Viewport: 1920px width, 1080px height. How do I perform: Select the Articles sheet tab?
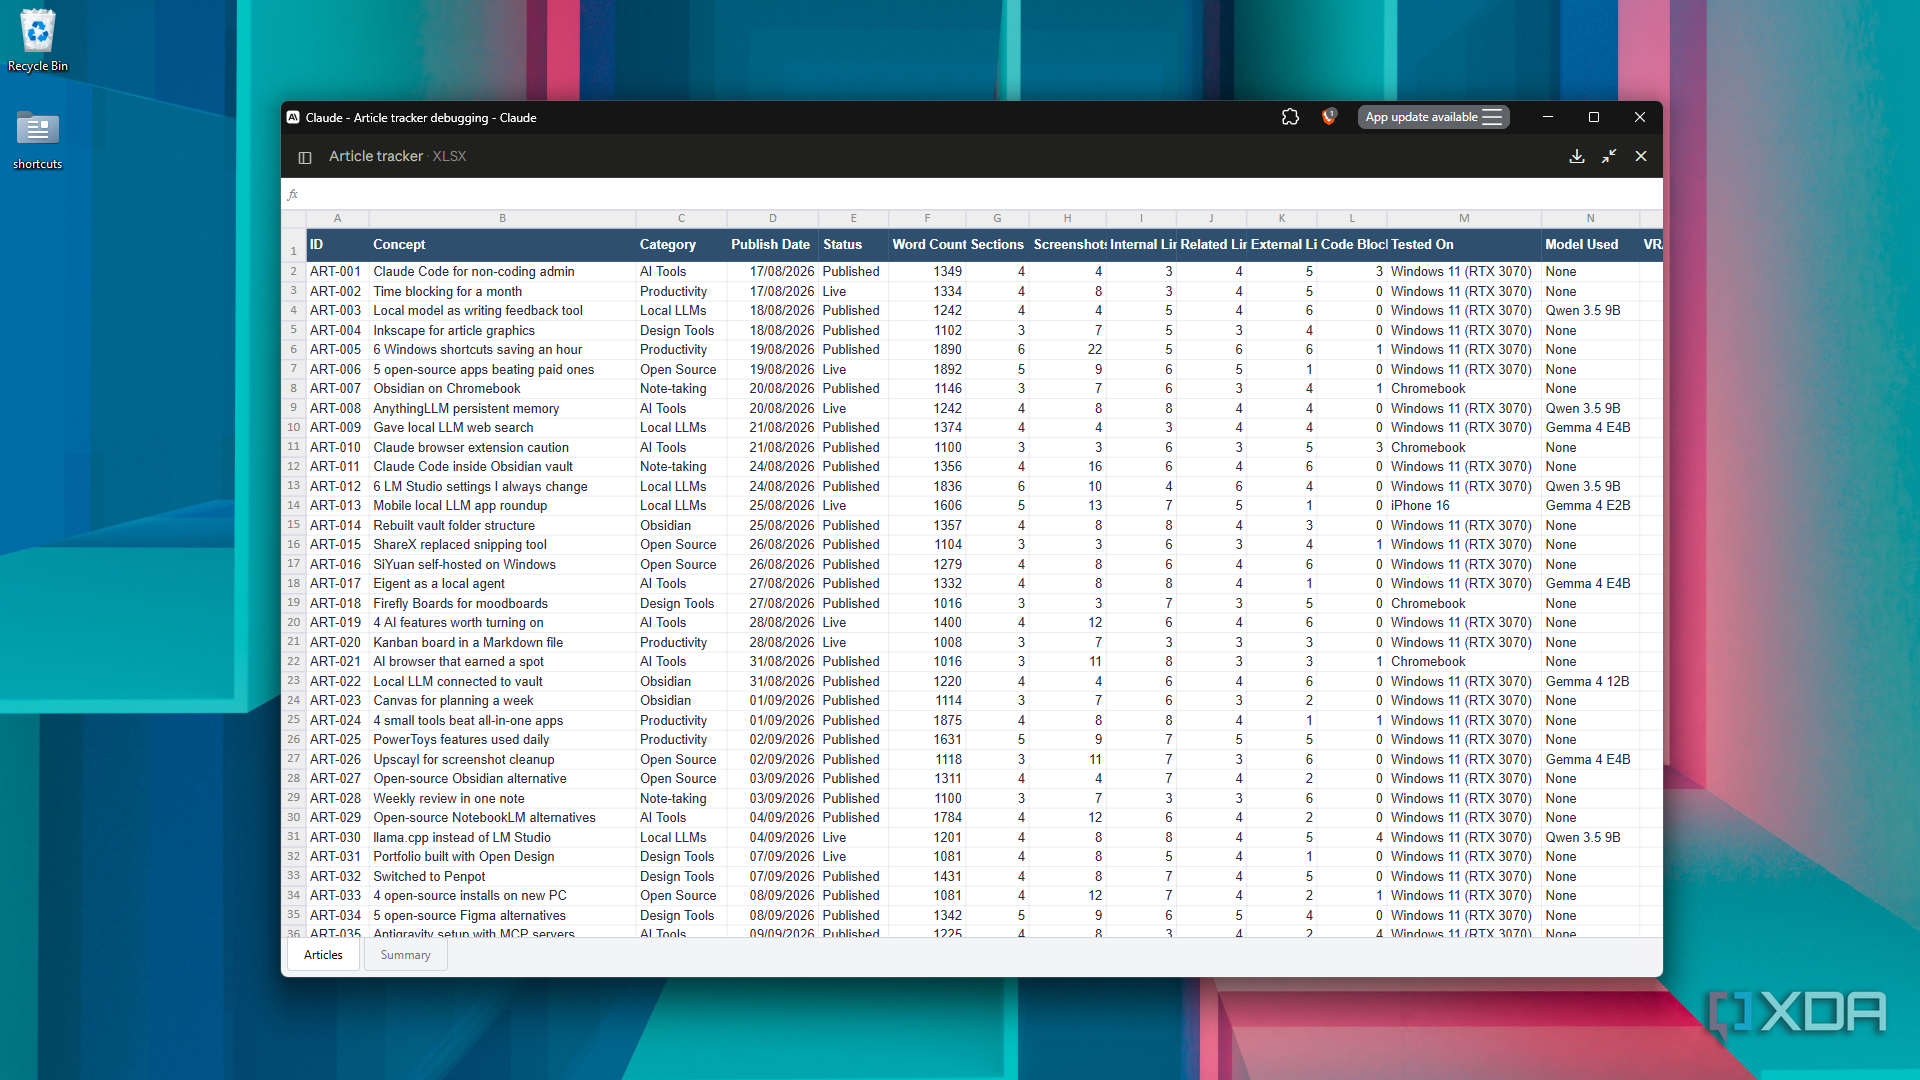tap(323, 955)
